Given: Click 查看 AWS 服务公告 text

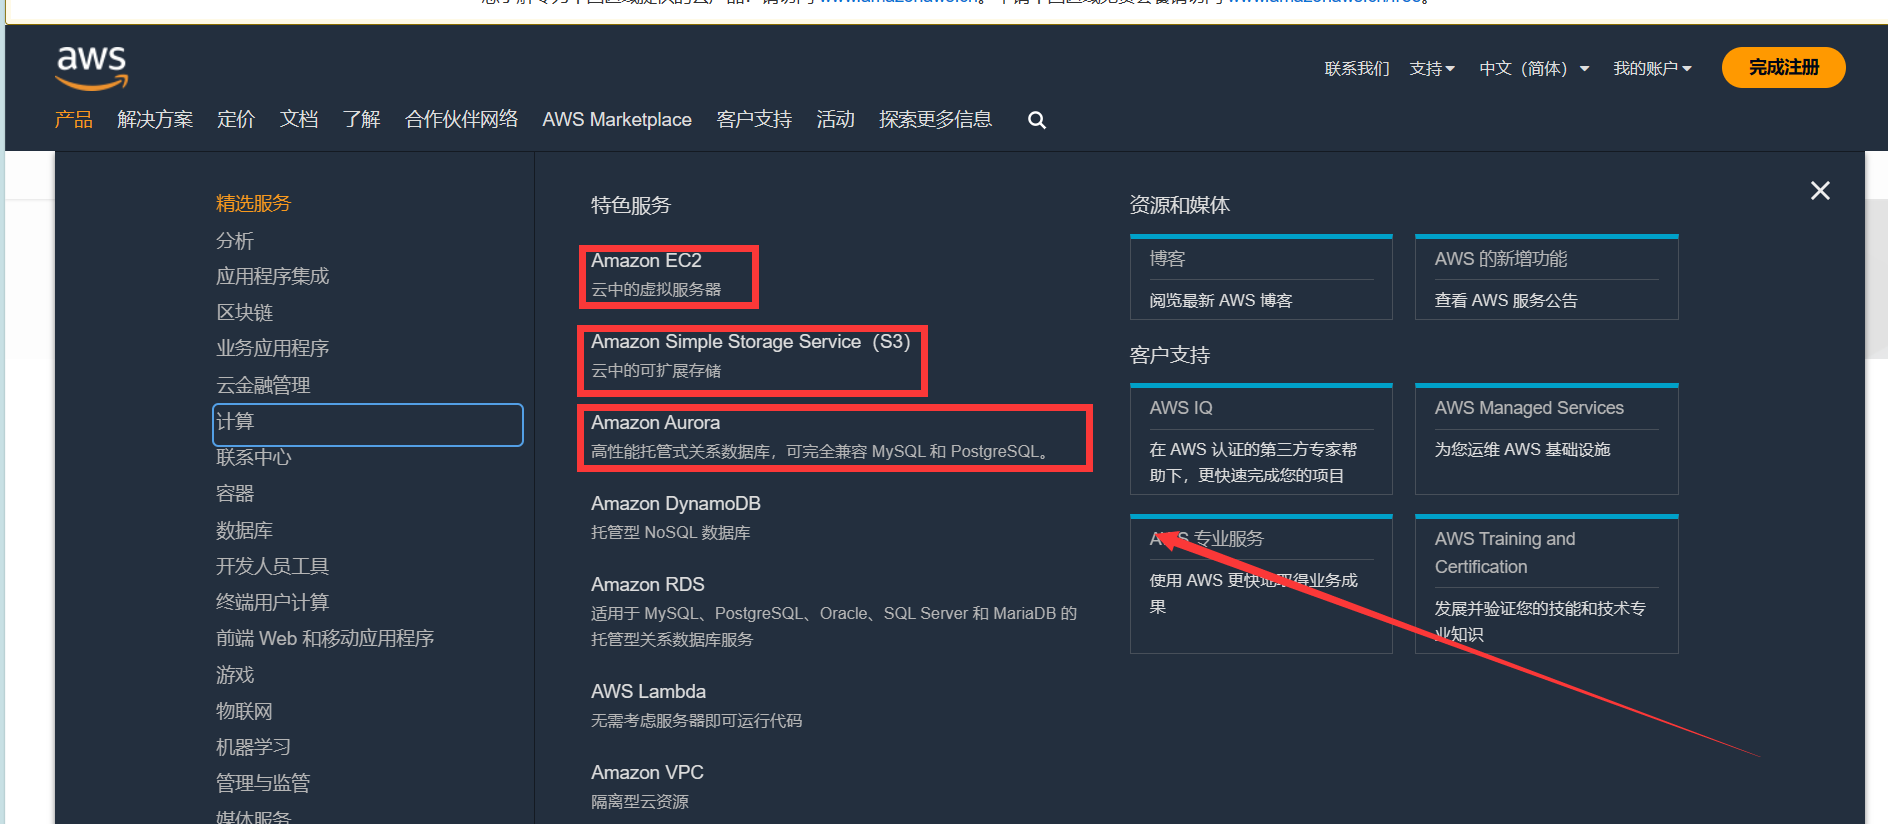Looking at the screenshot, I should [x=1506, y=301].
